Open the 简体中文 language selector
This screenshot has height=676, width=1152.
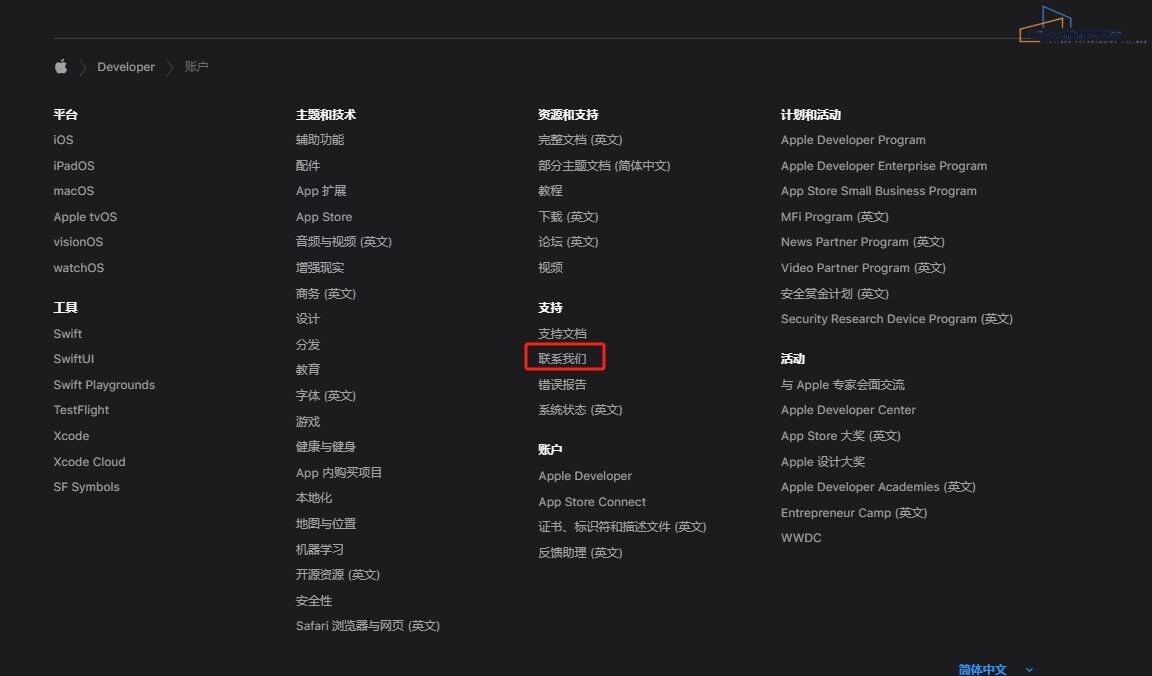(995, 669)
